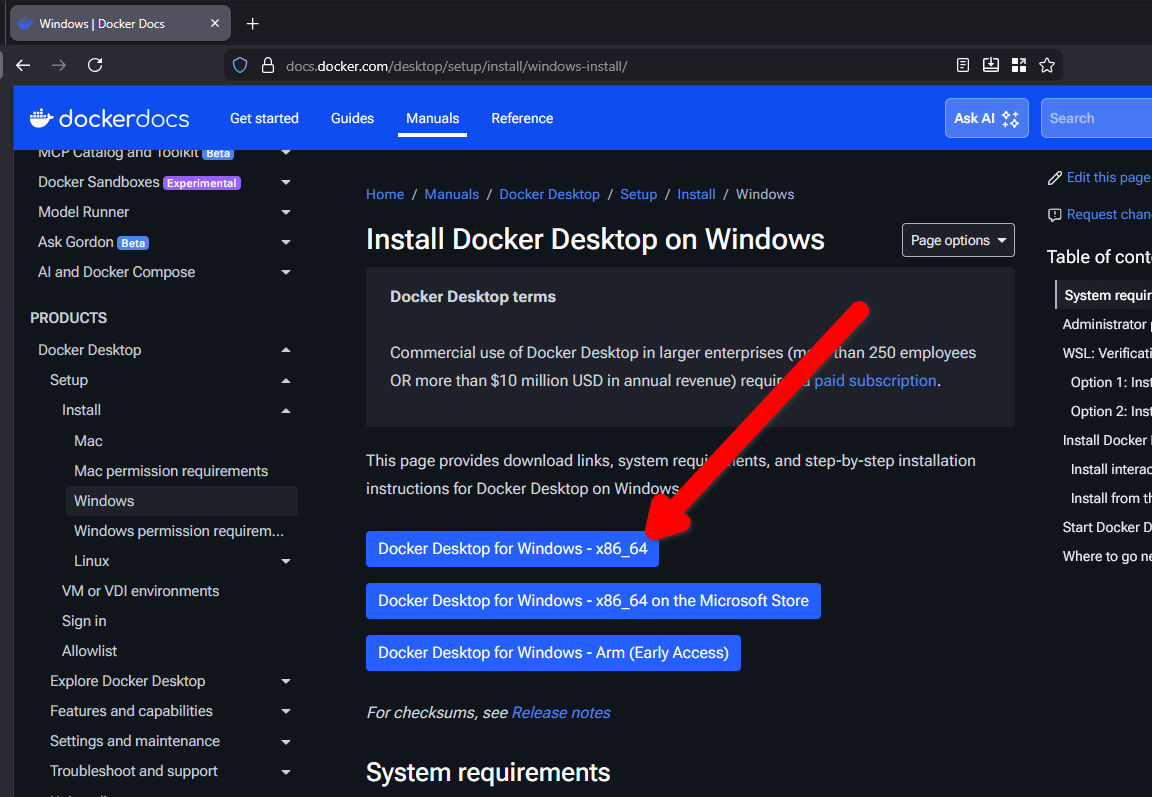Download Docker Desktop for Windows x86_64
Image resolution: width=1152 pixels, height=797 pixels.
[512, 549]
